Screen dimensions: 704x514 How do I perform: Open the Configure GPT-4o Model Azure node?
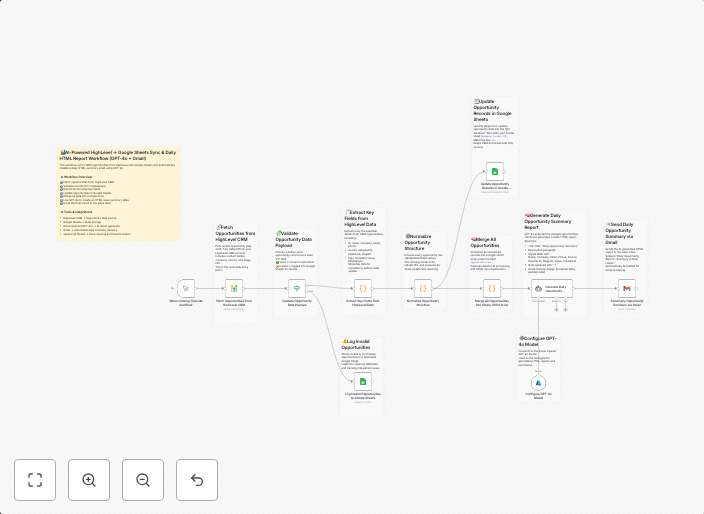coord(538,383)
